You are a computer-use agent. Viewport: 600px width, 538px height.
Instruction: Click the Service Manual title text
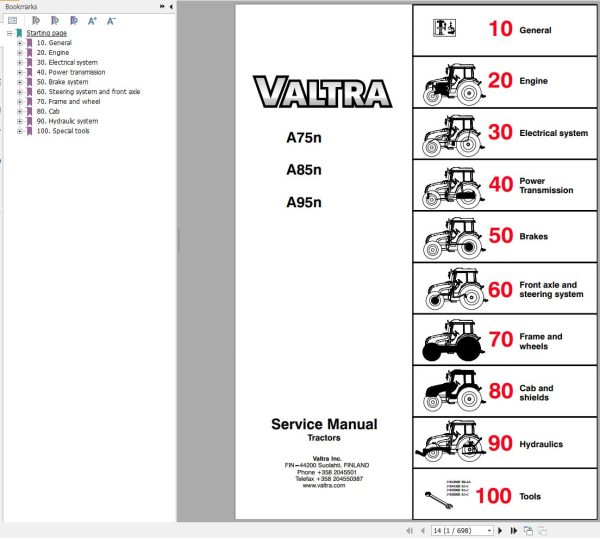pyautogui.click(x=324, y=424)
